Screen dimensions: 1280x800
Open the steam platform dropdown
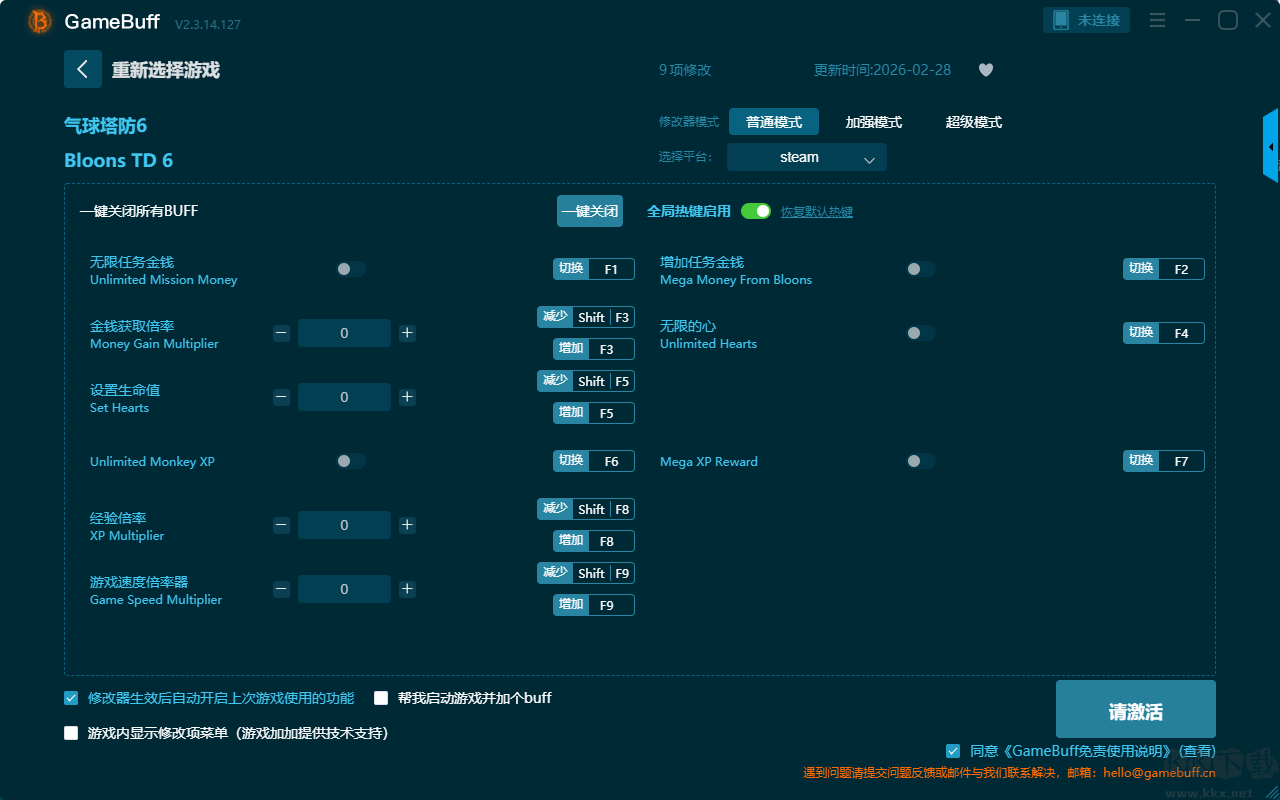click(x=806, y=157)
